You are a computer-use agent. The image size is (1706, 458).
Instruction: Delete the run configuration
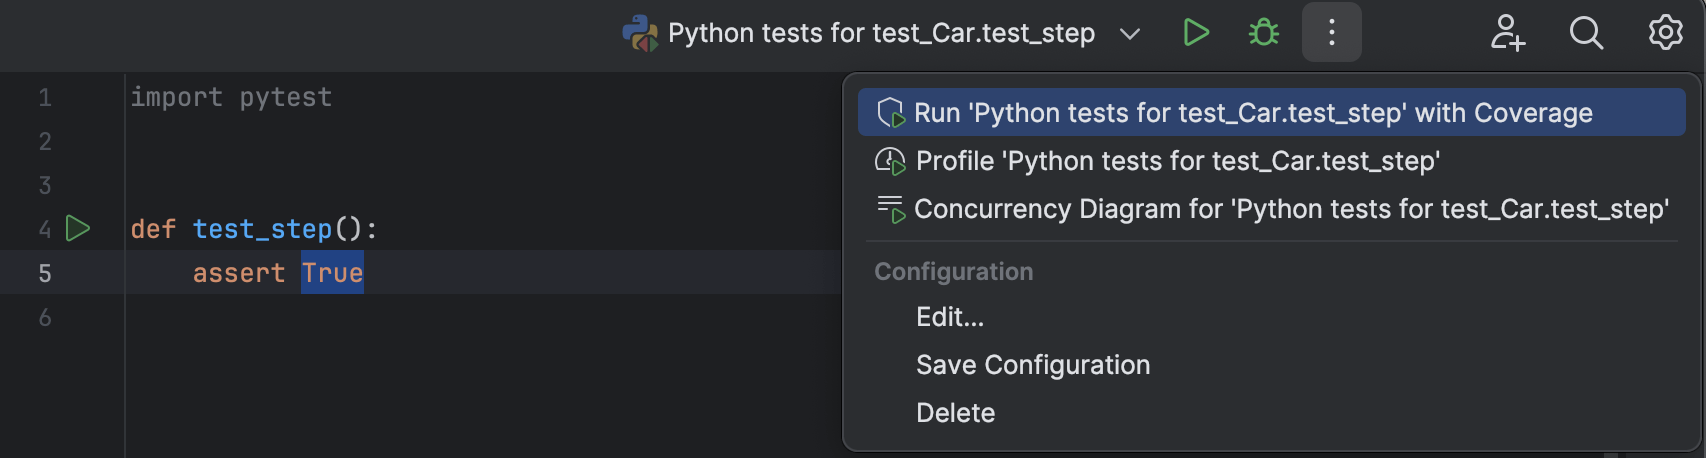point(955,413)
